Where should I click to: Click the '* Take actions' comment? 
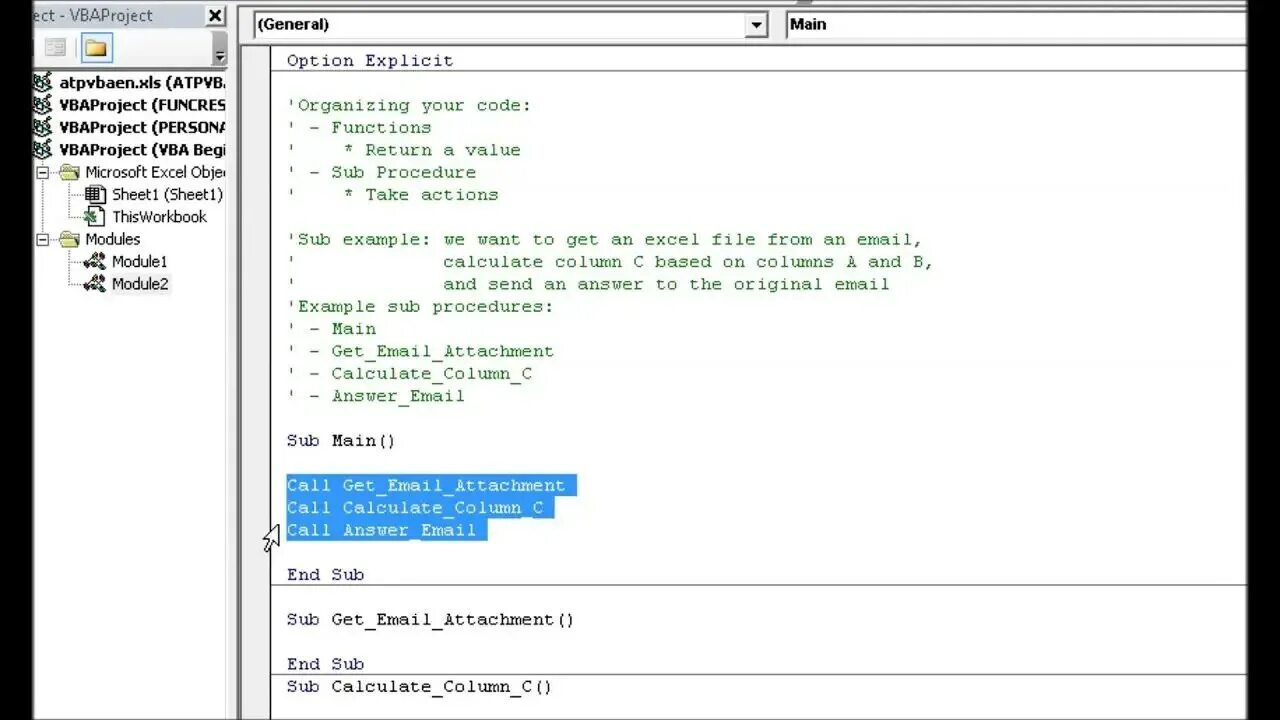click(x=392, y=194)
